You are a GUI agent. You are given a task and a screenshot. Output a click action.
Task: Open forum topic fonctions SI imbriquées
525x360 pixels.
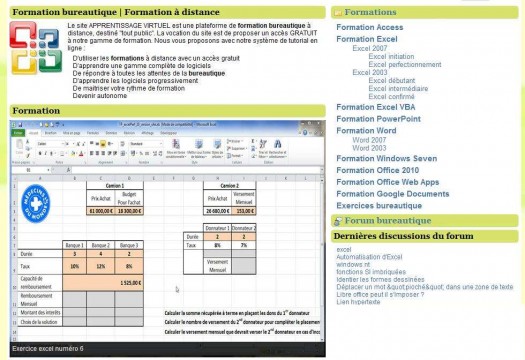point(371,272)
